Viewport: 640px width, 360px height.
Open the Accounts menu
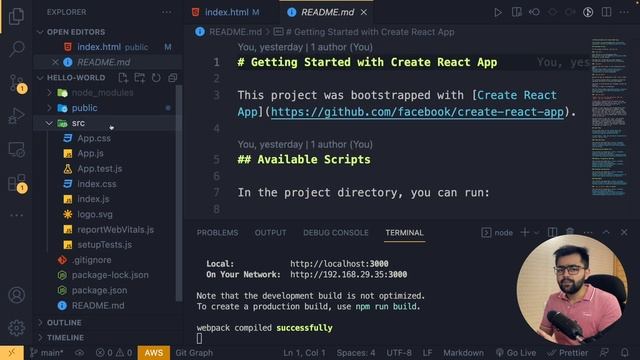[x=16, y=295]
